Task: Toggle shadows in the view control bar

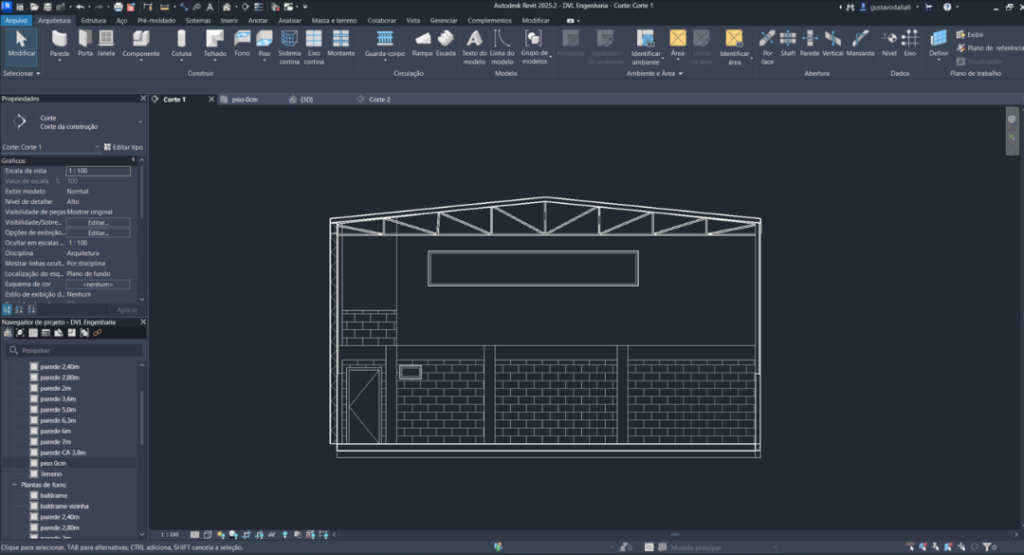Action: point(232,535)
